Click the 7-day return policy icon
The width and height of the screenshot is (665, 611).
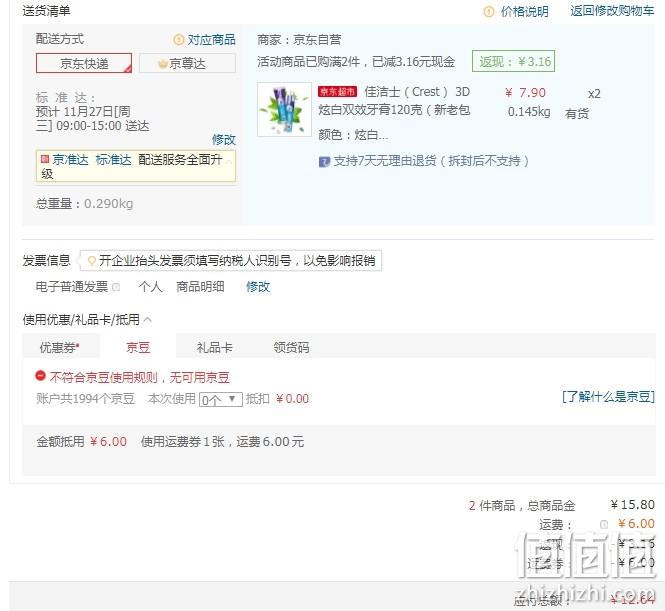coord(324,162)
